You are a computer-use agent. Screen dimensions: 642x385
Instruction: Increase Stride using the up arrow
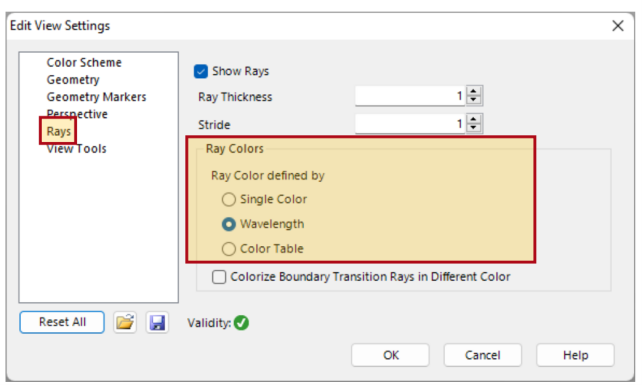474,119
